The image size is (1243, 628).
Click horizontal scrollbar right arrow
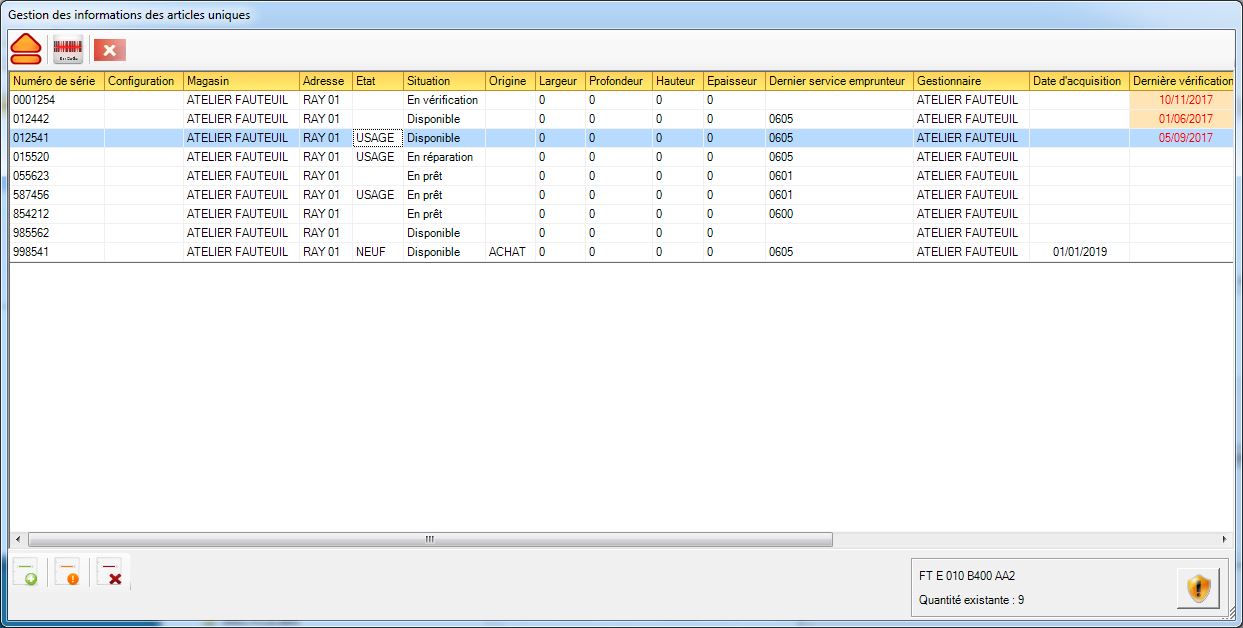[x=1224, y=539]
